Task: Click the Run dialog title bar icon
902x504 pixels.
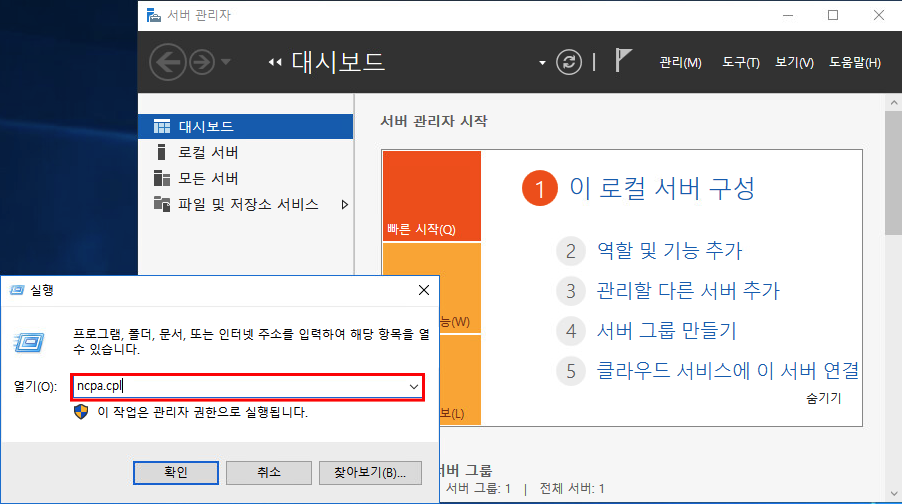Action: tap(17, 291)
